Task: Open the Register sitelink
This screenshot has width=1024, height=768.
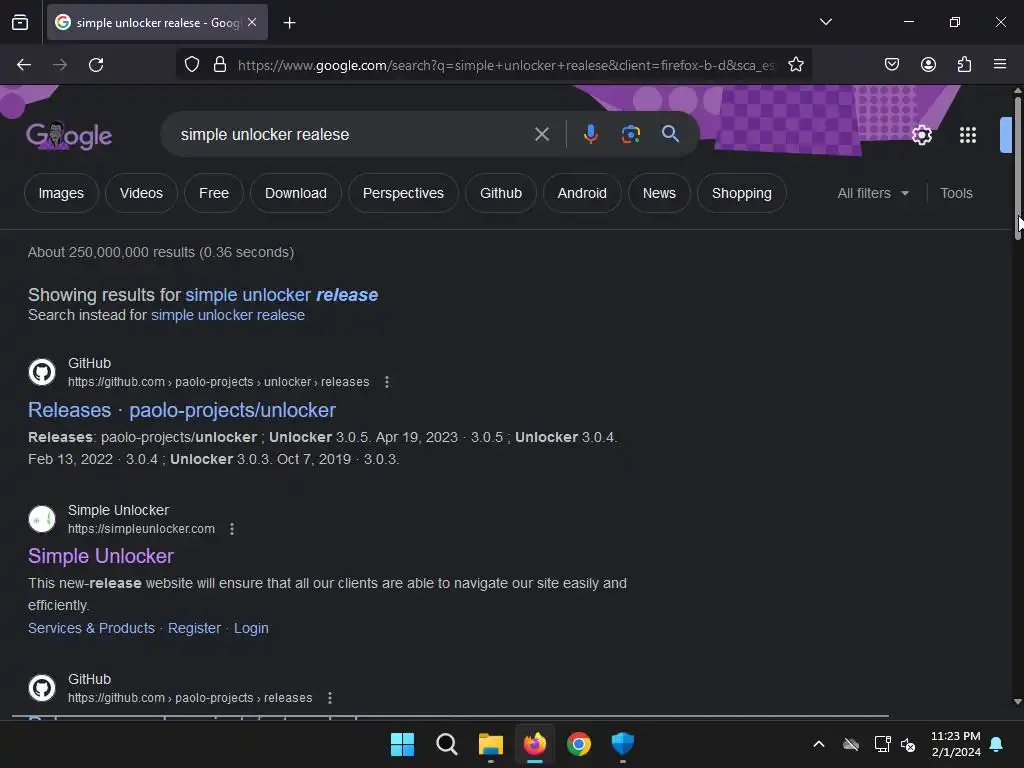Action: 194,628
